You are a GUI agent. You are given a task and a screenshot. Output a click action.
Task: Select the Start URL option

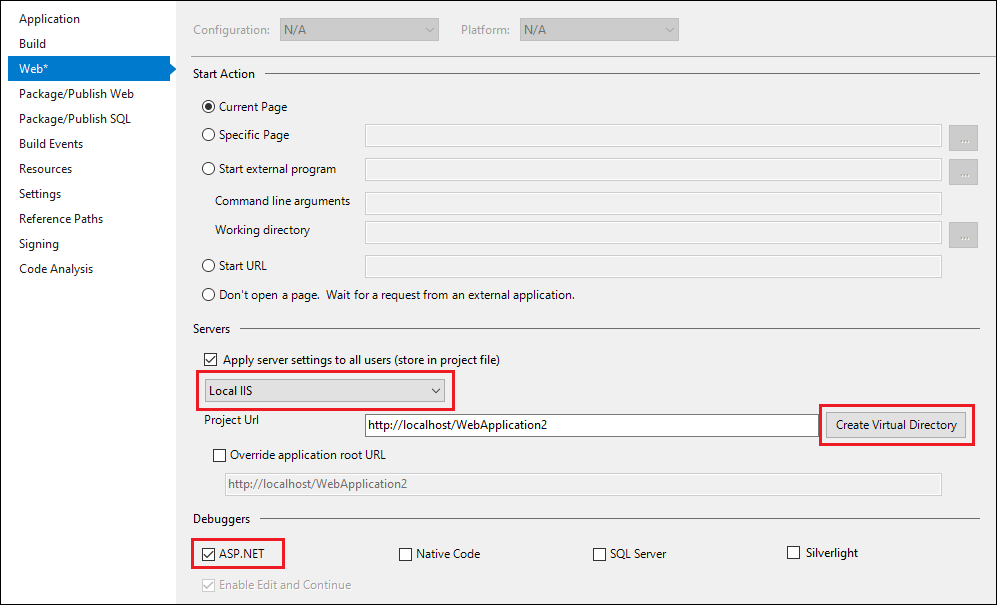208,265
